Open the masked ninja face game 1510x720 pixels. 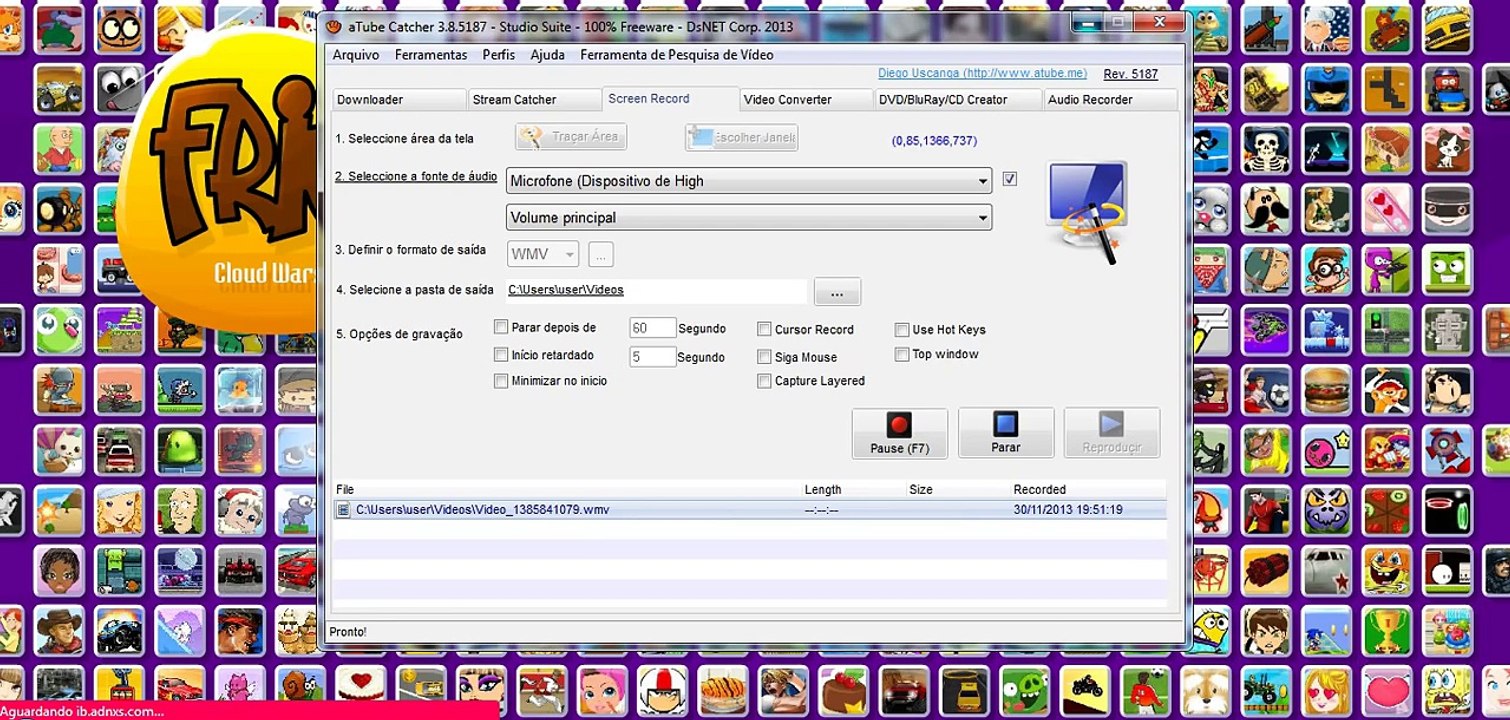[1447, 209]
